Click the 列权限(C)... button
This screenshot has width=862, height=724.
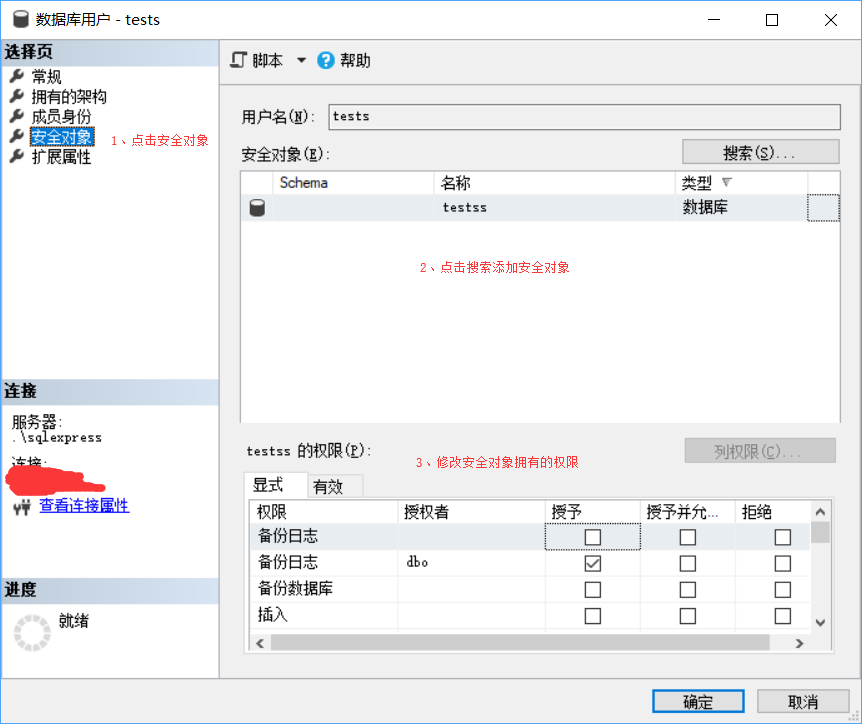[760, 451]
